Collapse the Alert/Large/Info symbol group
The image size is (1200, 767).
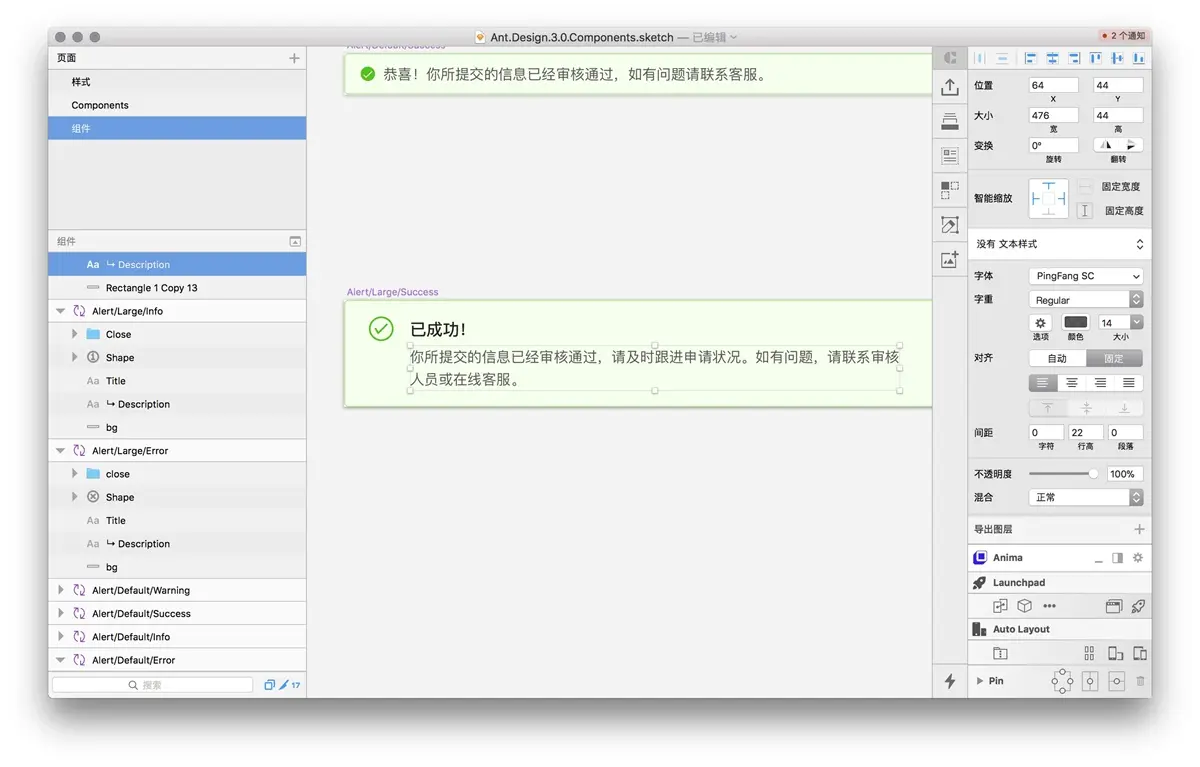[x=61, y=311]
